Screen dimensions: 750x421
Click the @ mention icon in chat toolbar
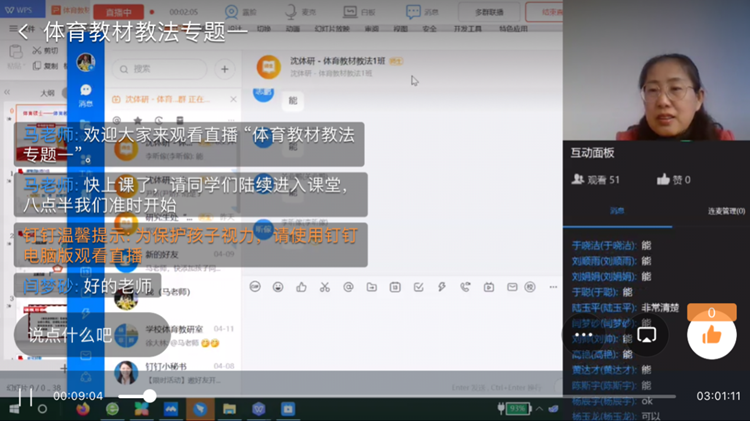click(x=348, y=287)
